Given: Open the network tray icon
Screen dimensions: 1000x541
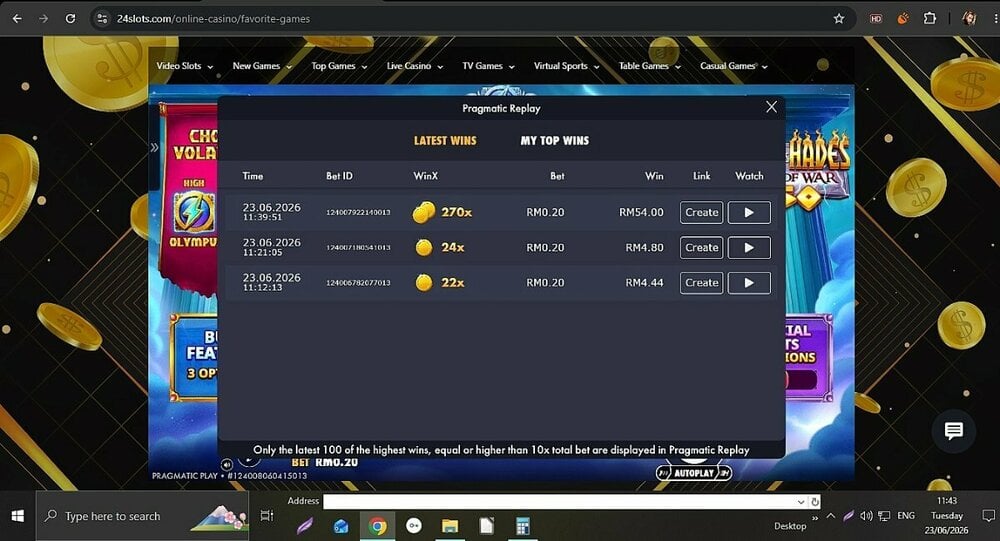Looking at the screenshot, I should [884, 515].
